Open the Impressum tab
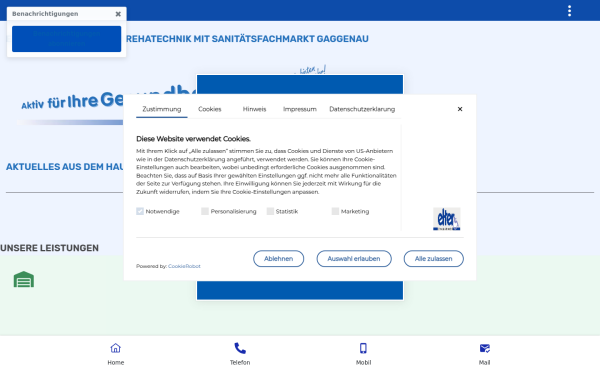Screen dimensions: 600x375 [300, 109]
